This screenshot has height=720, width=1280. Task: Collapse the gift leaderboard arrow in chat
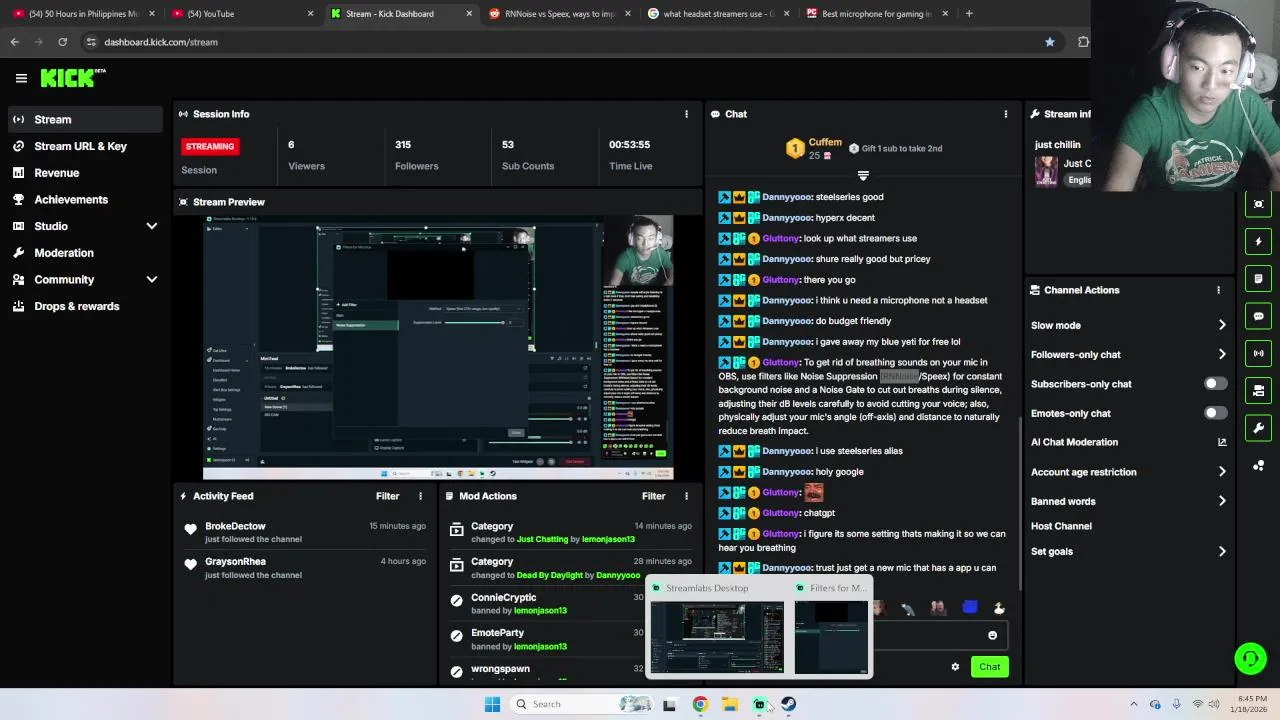863,176
